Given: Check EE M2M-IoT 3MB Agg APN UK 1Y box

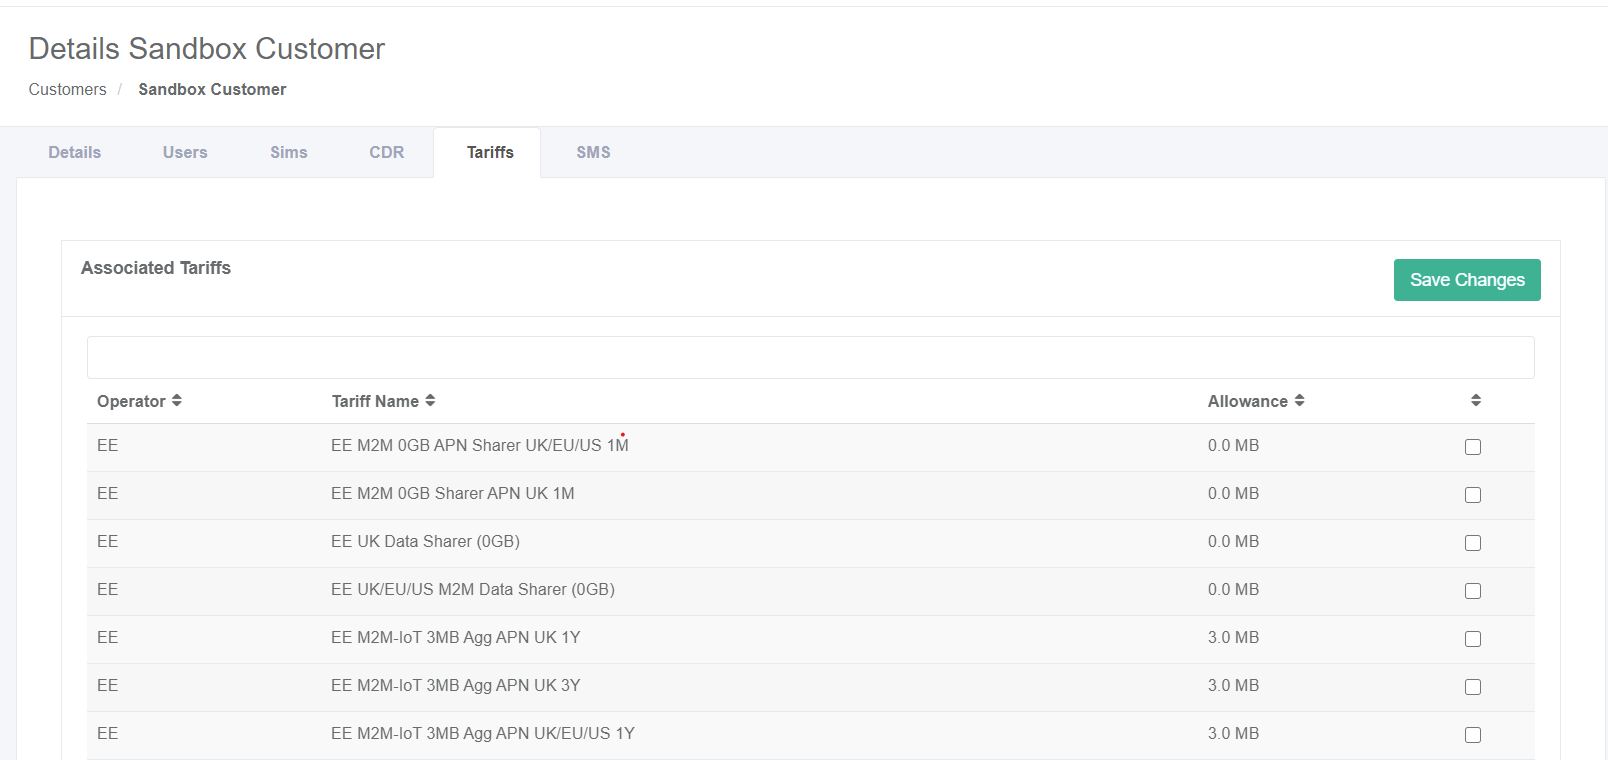Looking at the screenshot, I should coord(1473,639).
